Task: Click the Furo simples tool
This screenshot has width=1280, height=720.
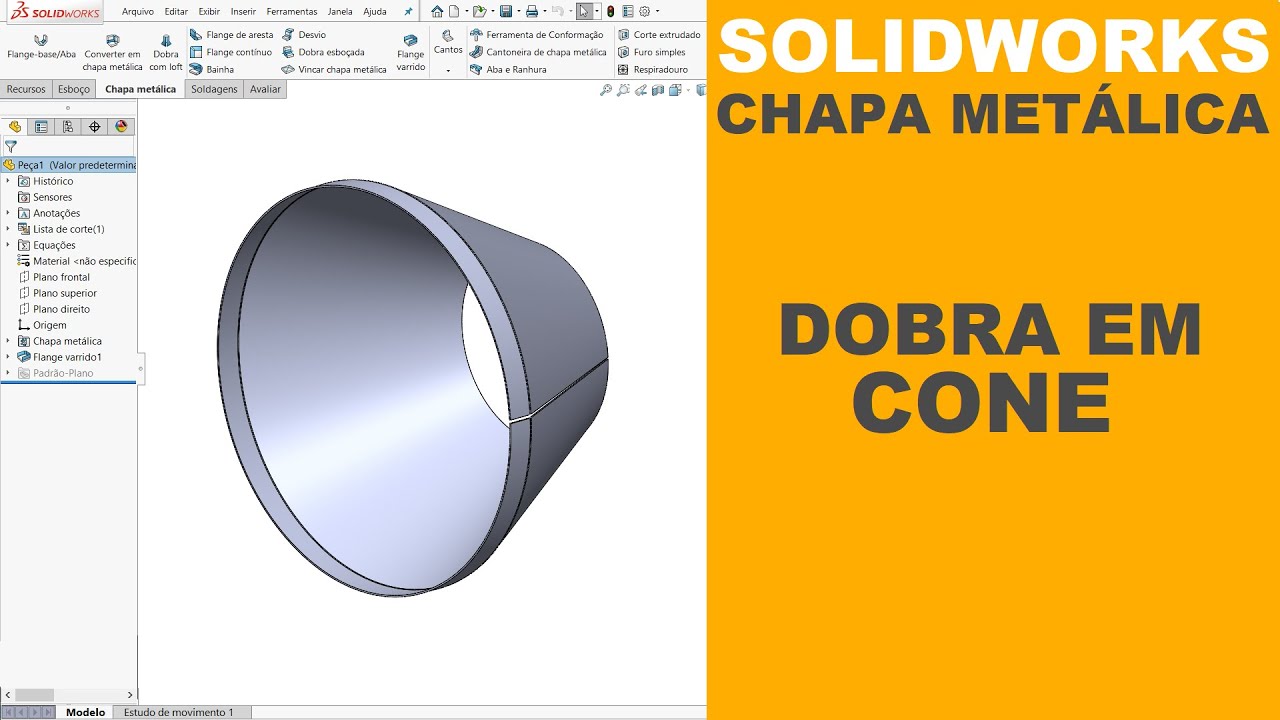Action: [651, 52]
